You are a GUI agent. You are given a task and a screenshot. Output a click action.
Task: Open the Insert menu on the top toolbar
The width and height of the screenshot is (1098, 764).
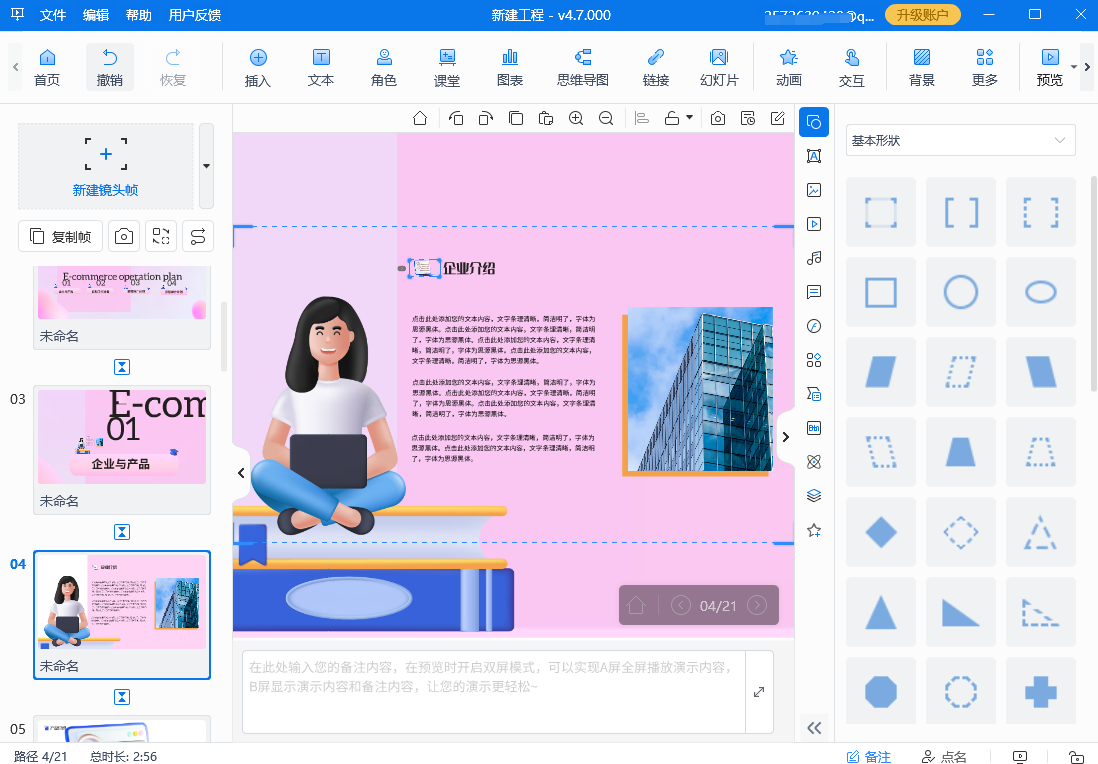(257, 67)
